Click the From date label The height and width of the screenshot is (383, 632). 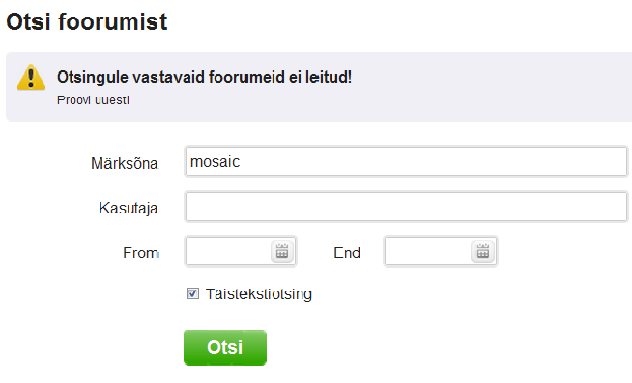click(141, 253)
